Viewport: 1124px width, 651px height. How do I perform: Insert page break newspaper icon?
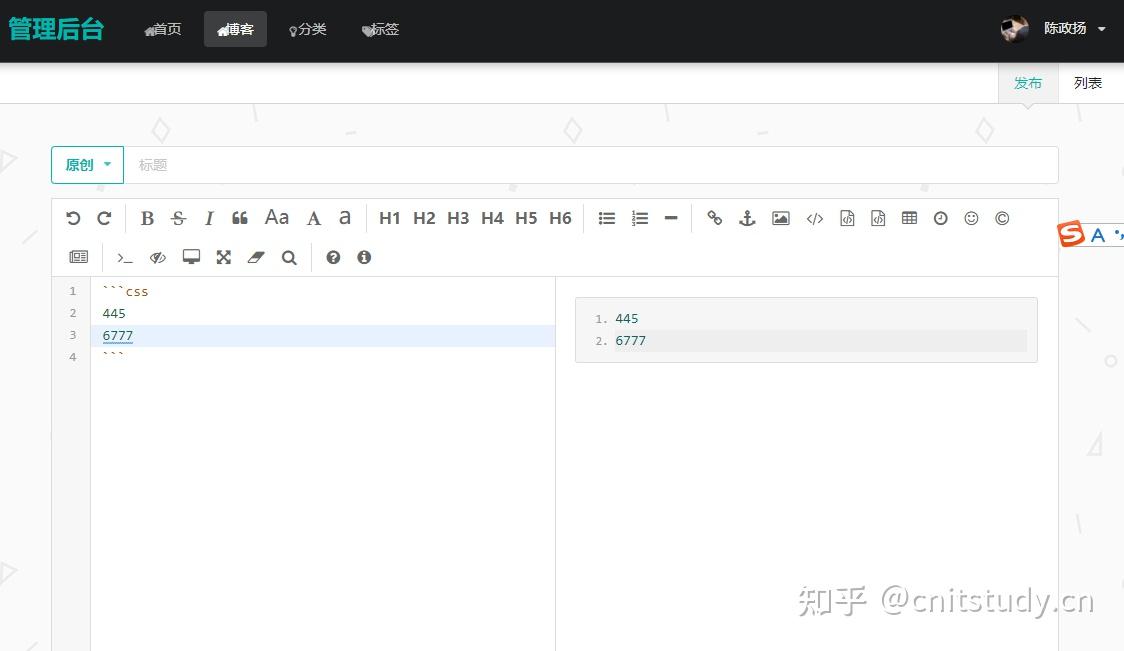78,257
